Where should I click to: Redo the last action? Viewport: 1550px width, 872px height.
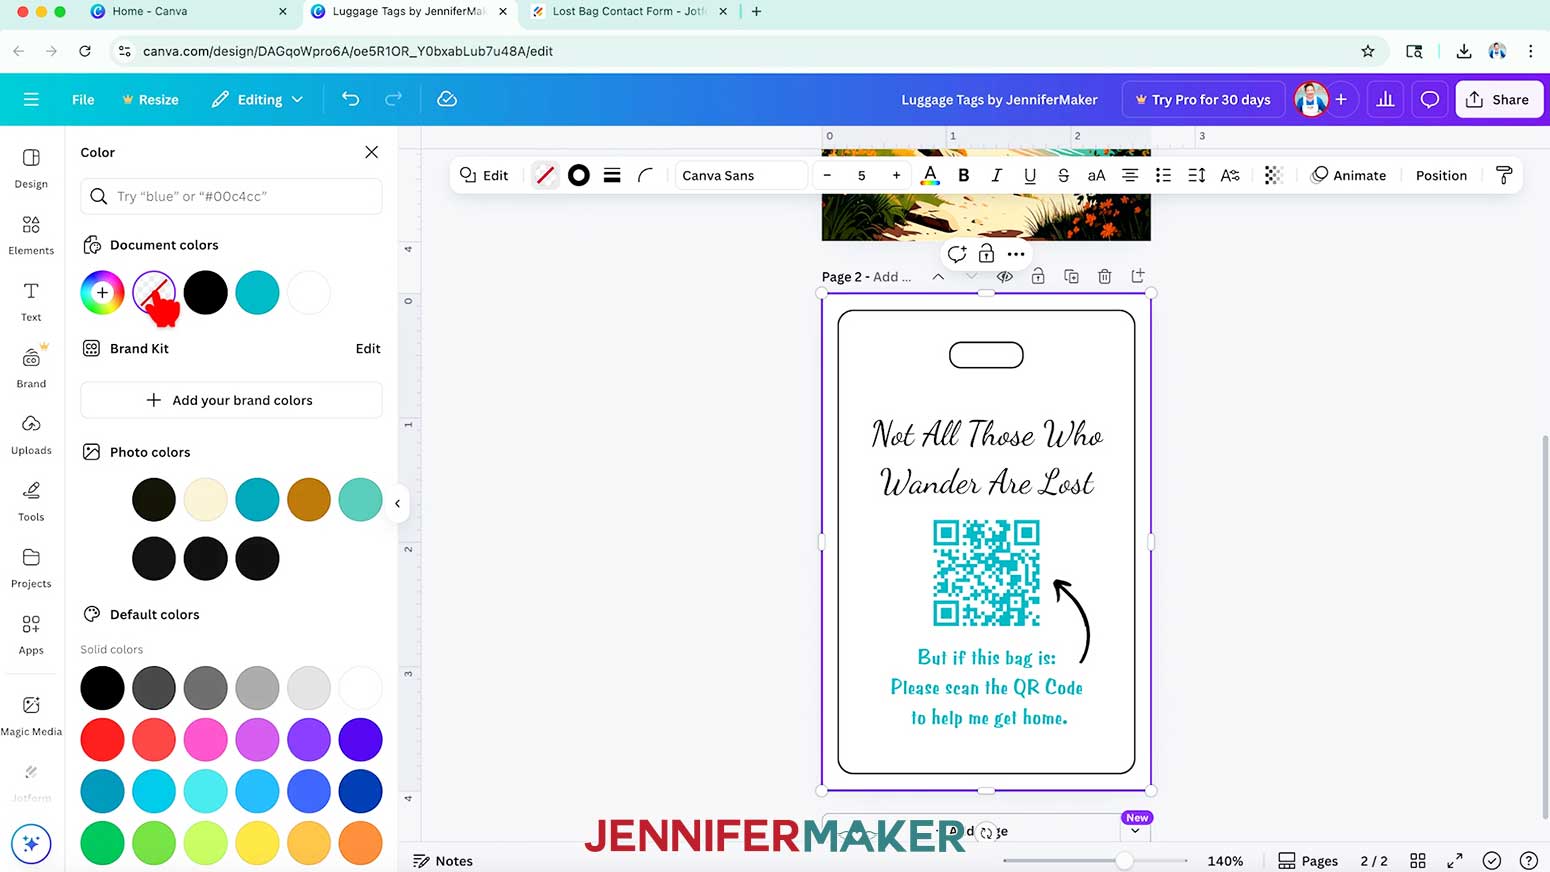coord(393,99)
